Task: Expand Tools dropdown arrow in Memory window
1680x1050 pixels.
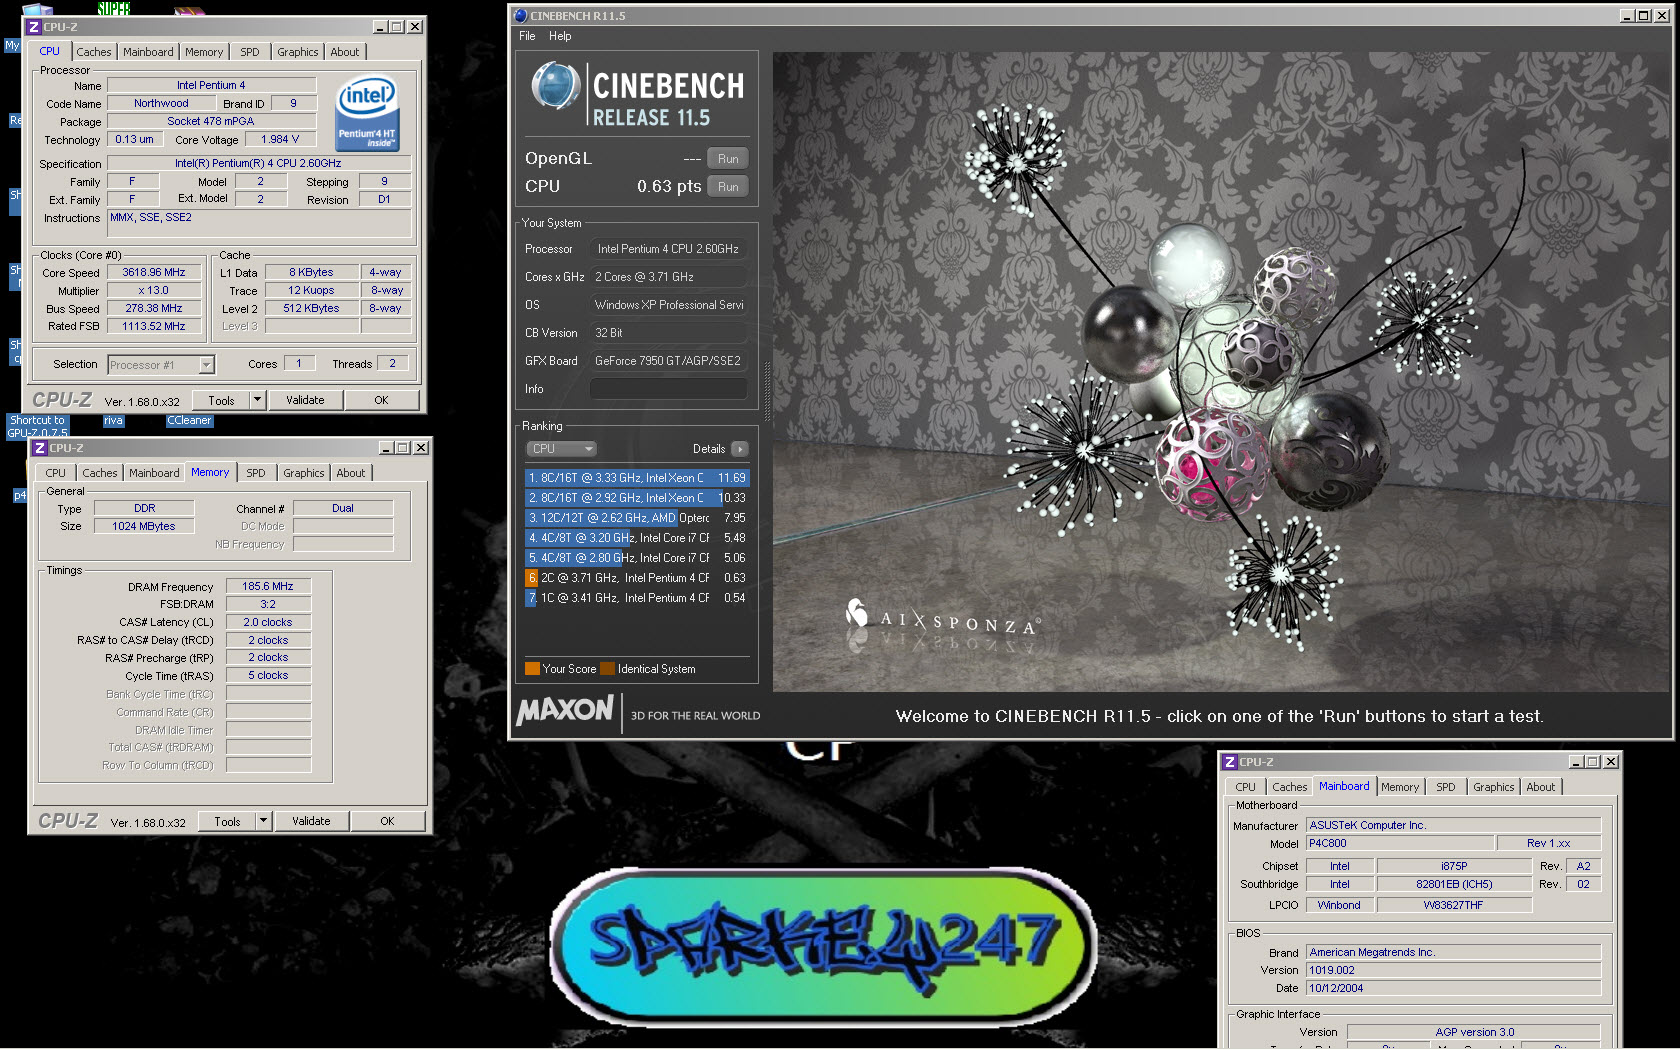Action: coord(263,821)
